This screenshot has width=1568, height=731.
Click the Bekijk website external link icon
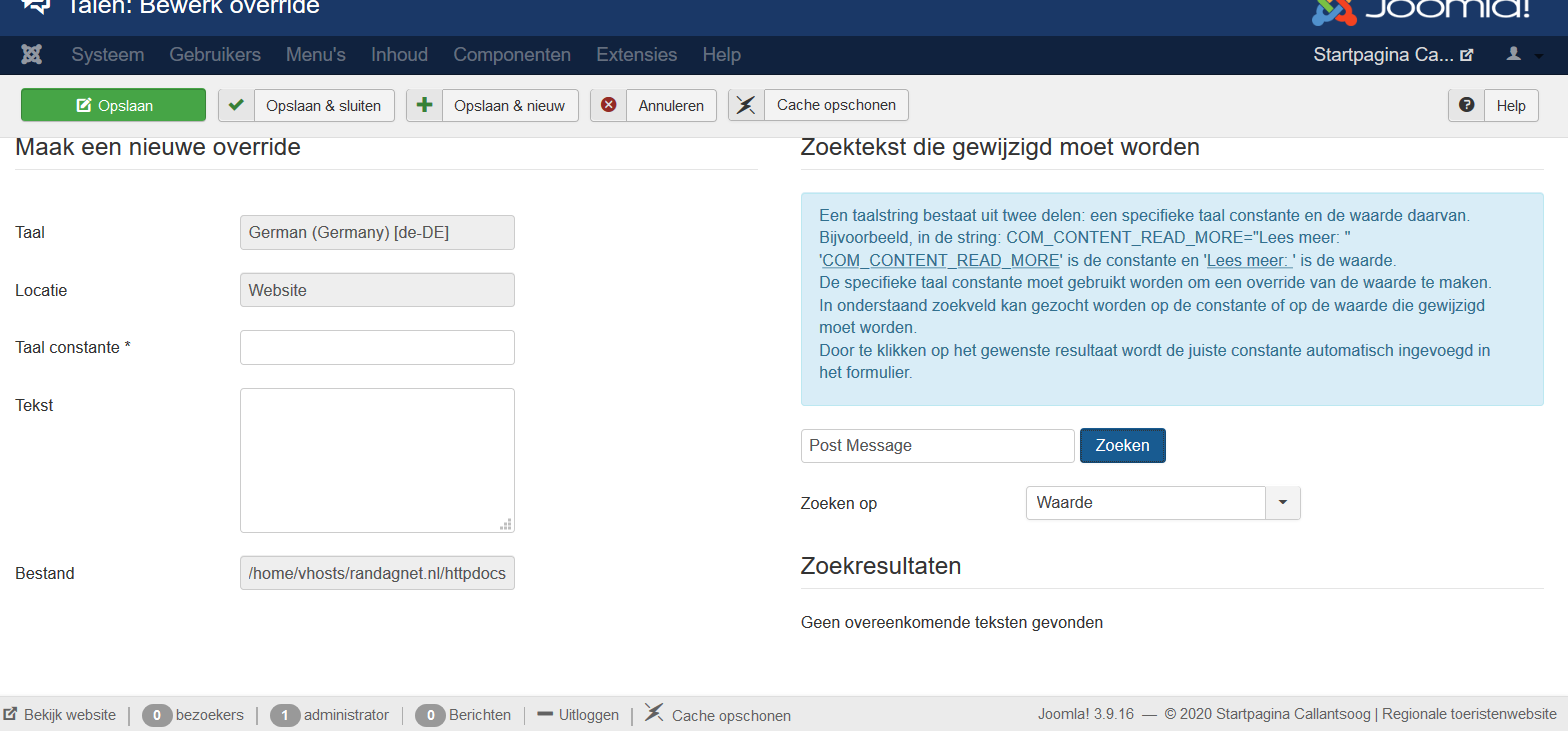pyautogui.click(x=10, y=715)
